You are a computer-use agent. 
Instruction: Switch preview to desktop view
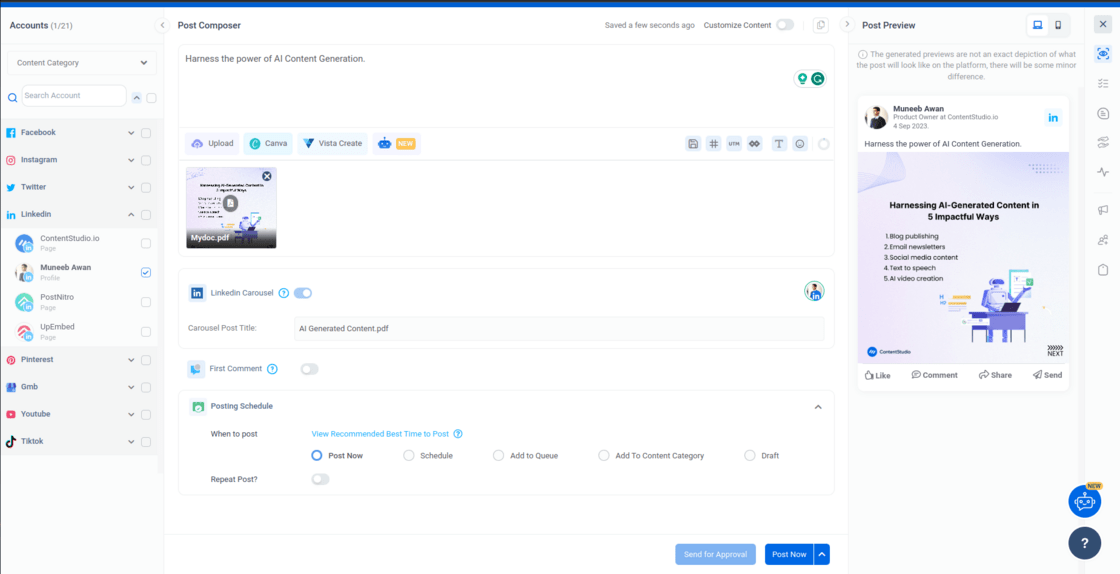click(1038, 25)
